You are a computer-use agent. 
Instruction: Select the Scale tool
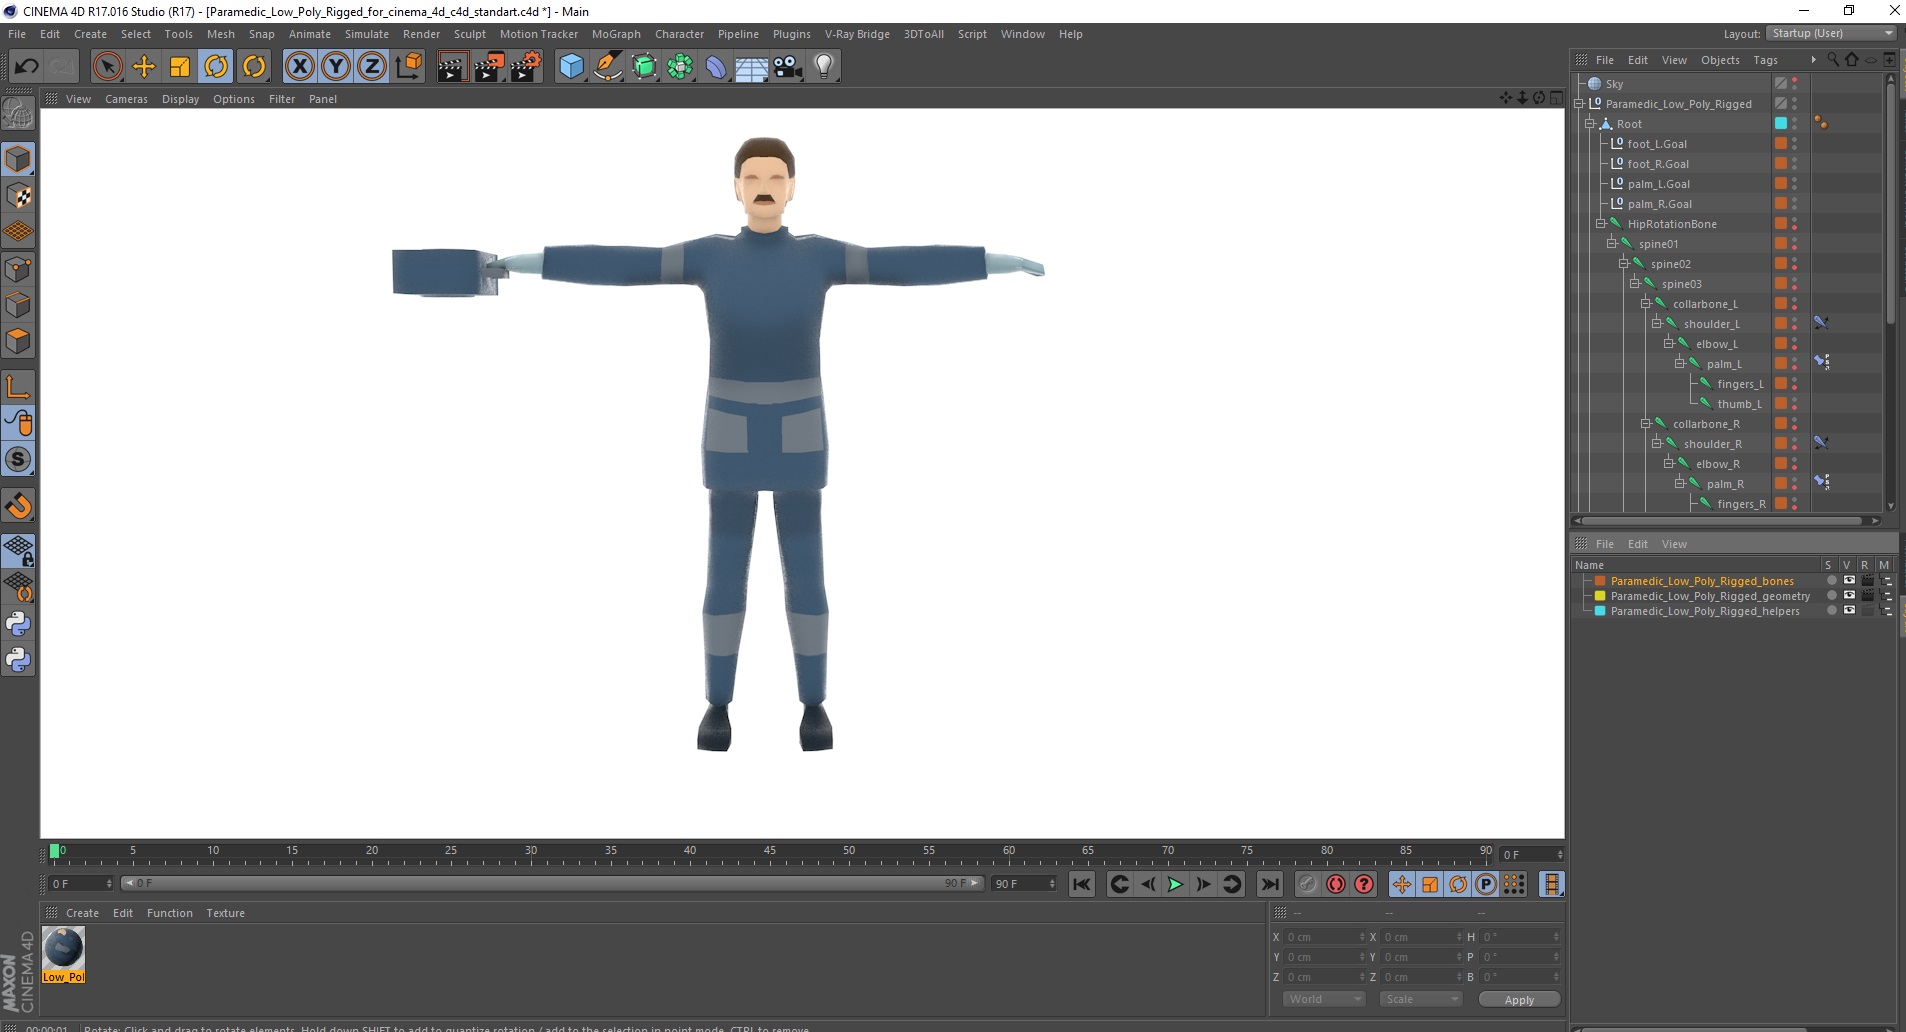(x=180, y=67)
